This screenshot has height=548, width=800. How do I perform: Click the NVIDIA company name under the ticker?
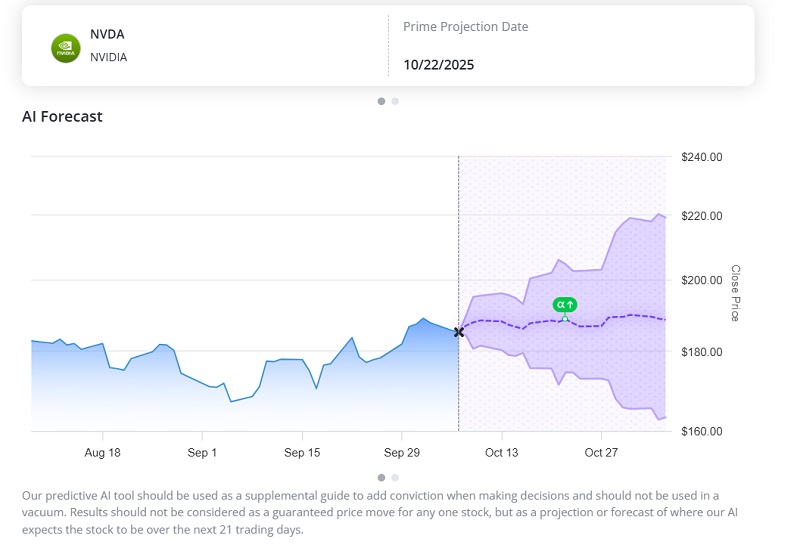[x=108, y=57]
